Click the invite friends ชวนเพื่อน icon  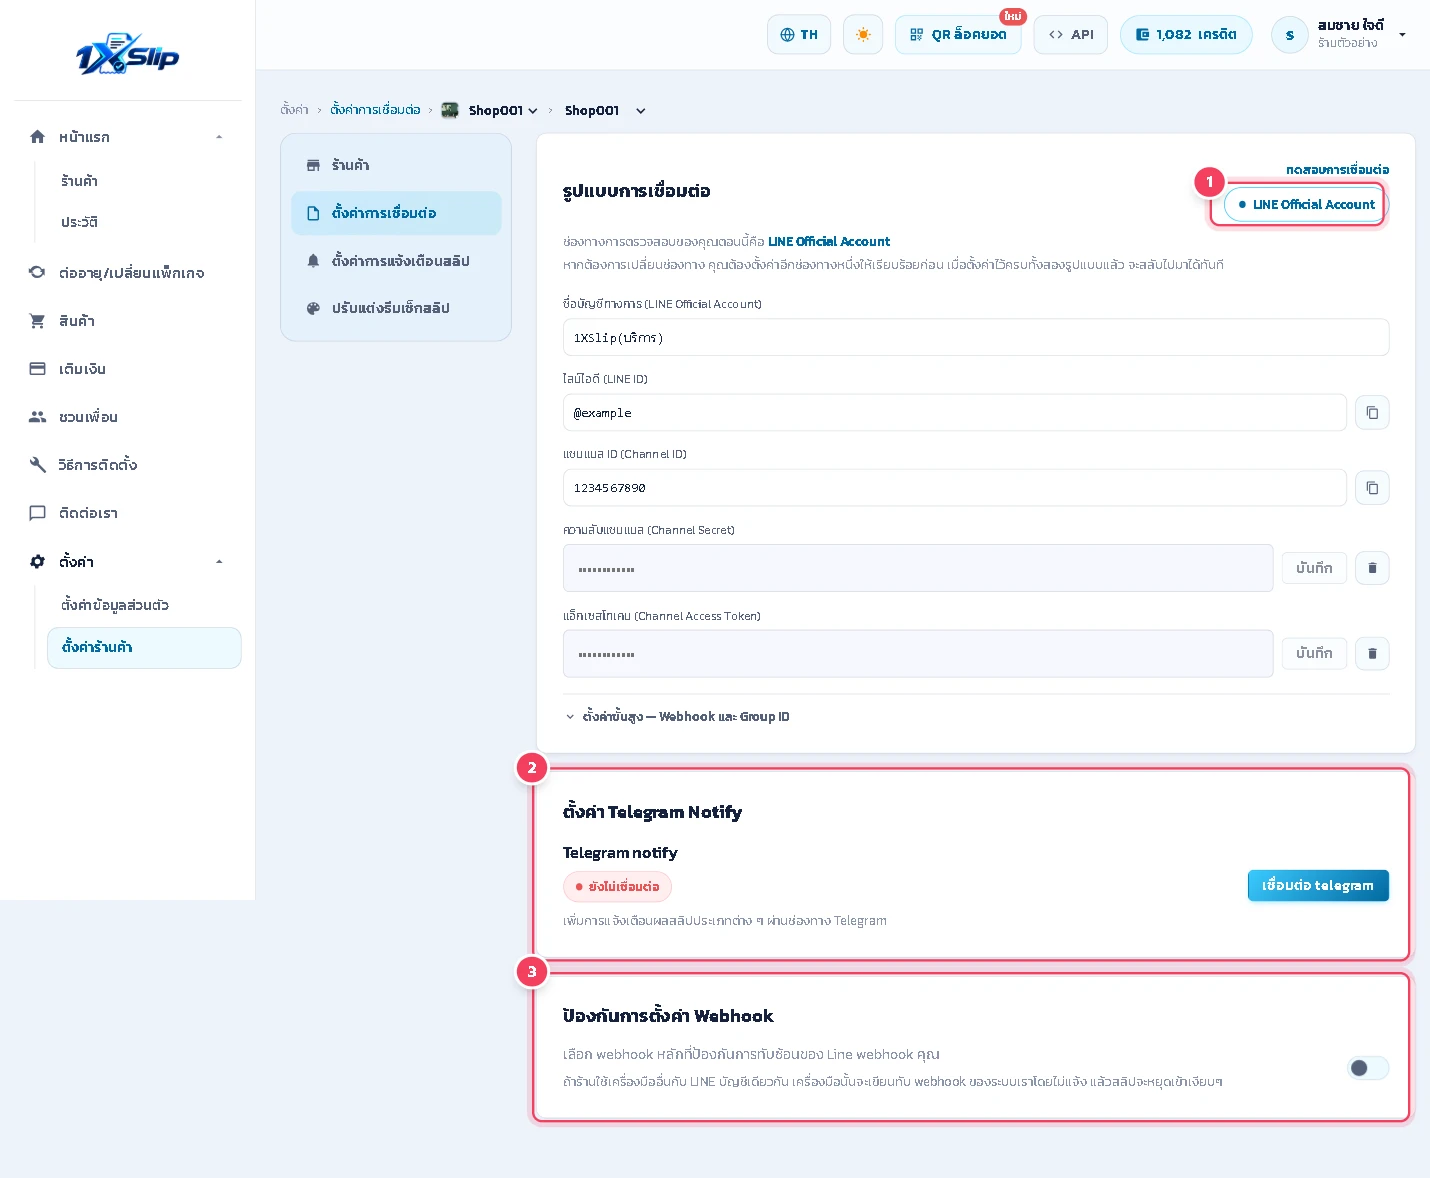click(38, 417)
